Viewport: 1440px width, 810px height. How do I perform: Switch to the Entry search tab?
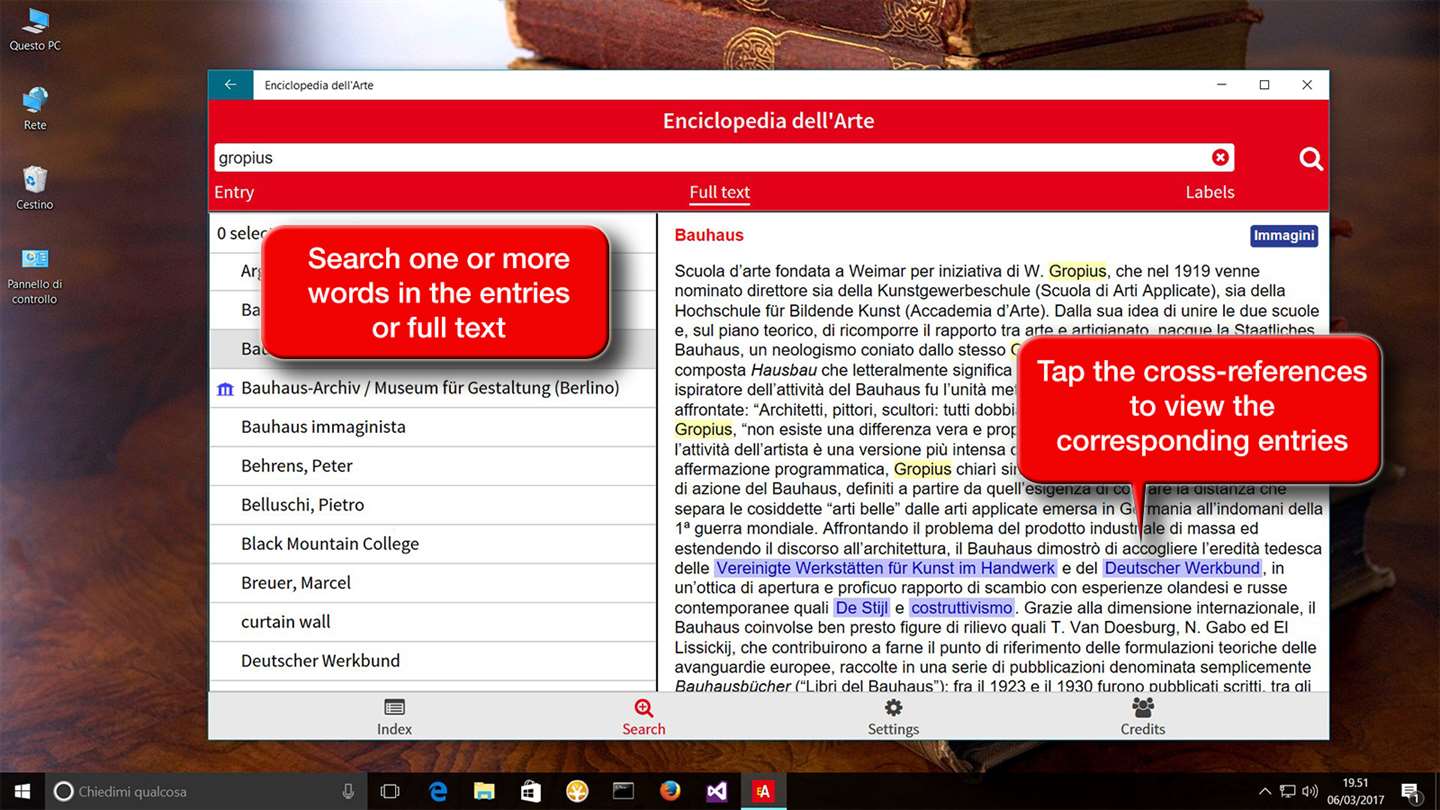(x=234, y=192)
